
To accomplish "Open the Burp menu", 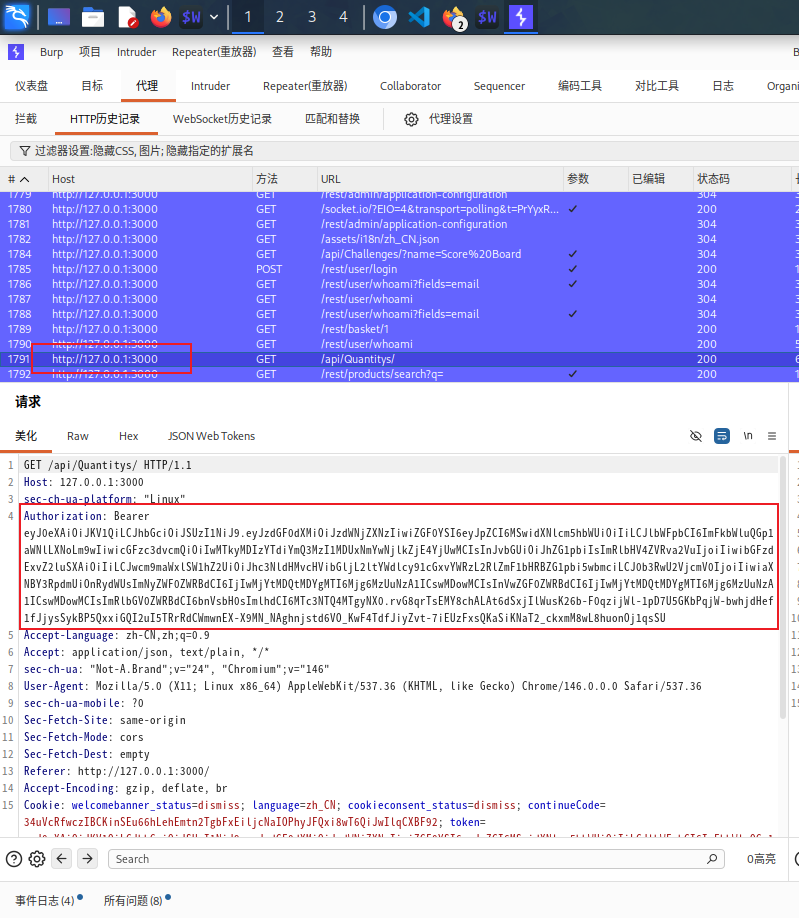I will 52,52.
